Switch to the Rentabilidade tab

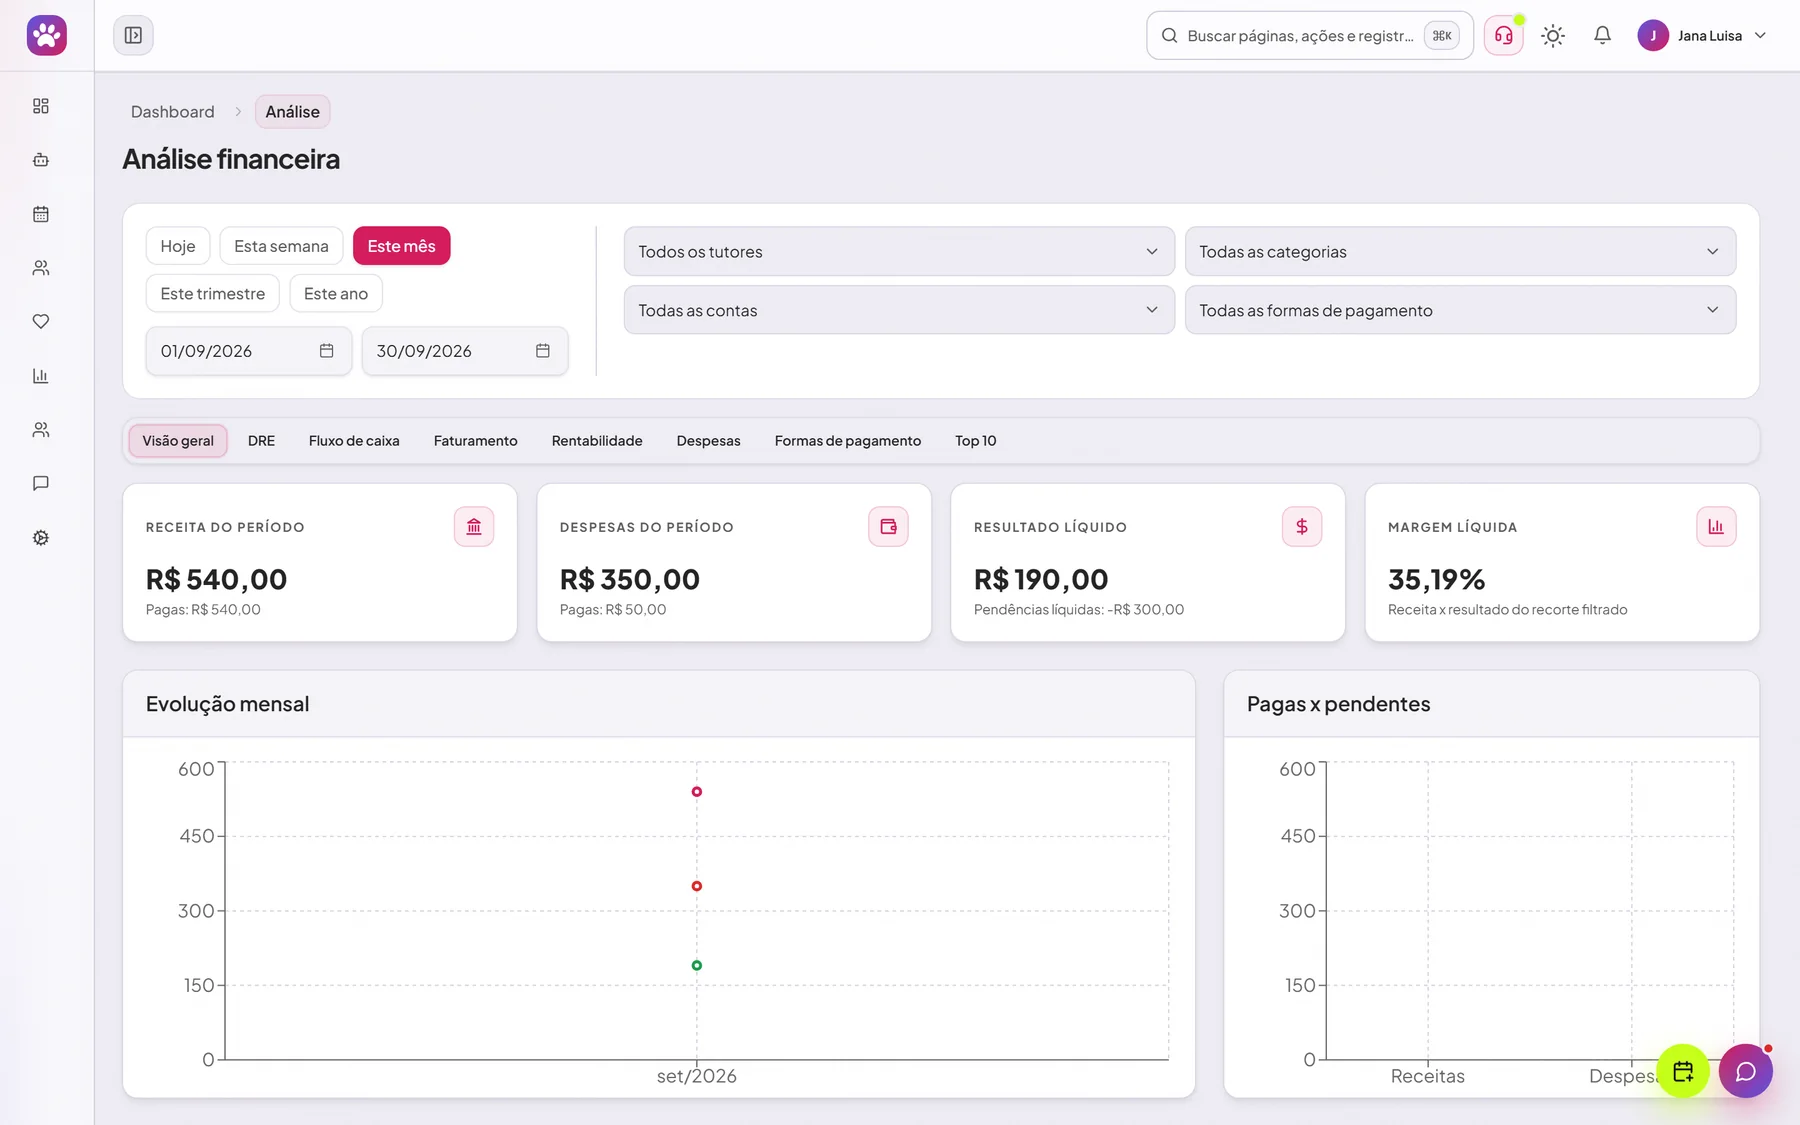(x=597, y=441)
